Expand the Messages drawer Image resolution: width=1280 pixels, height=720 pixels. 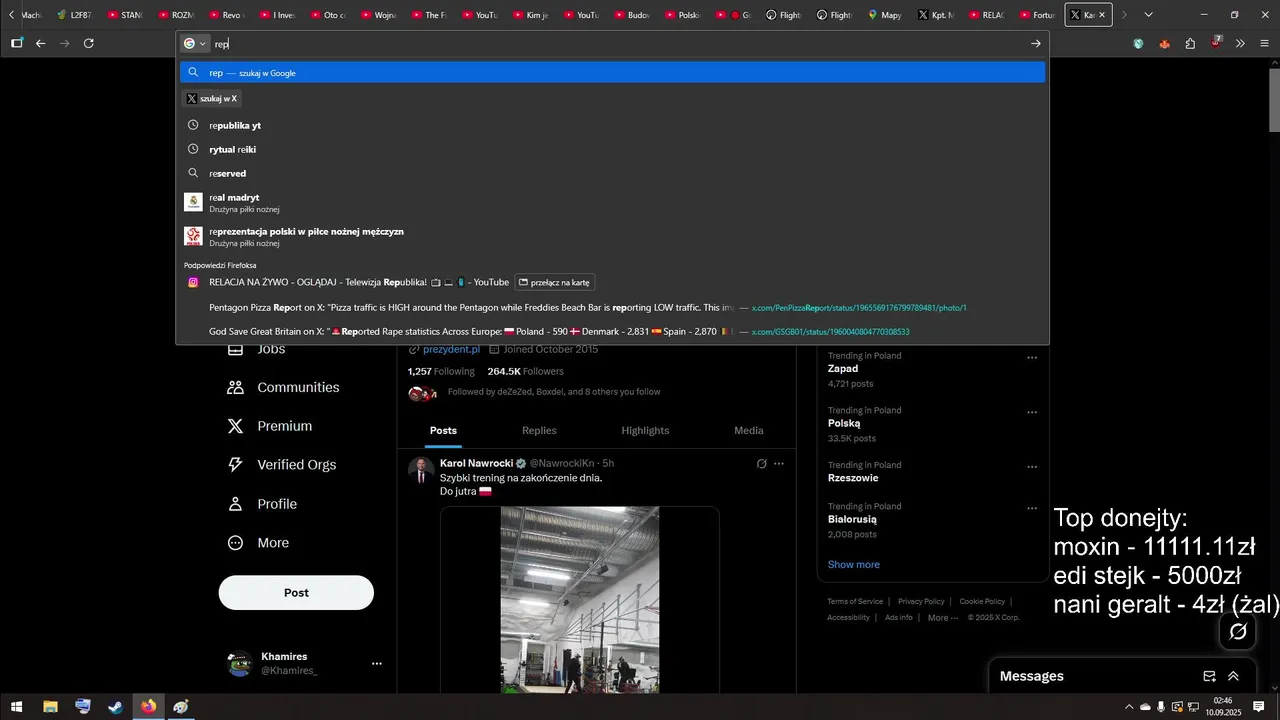(x=1233, y=676)
